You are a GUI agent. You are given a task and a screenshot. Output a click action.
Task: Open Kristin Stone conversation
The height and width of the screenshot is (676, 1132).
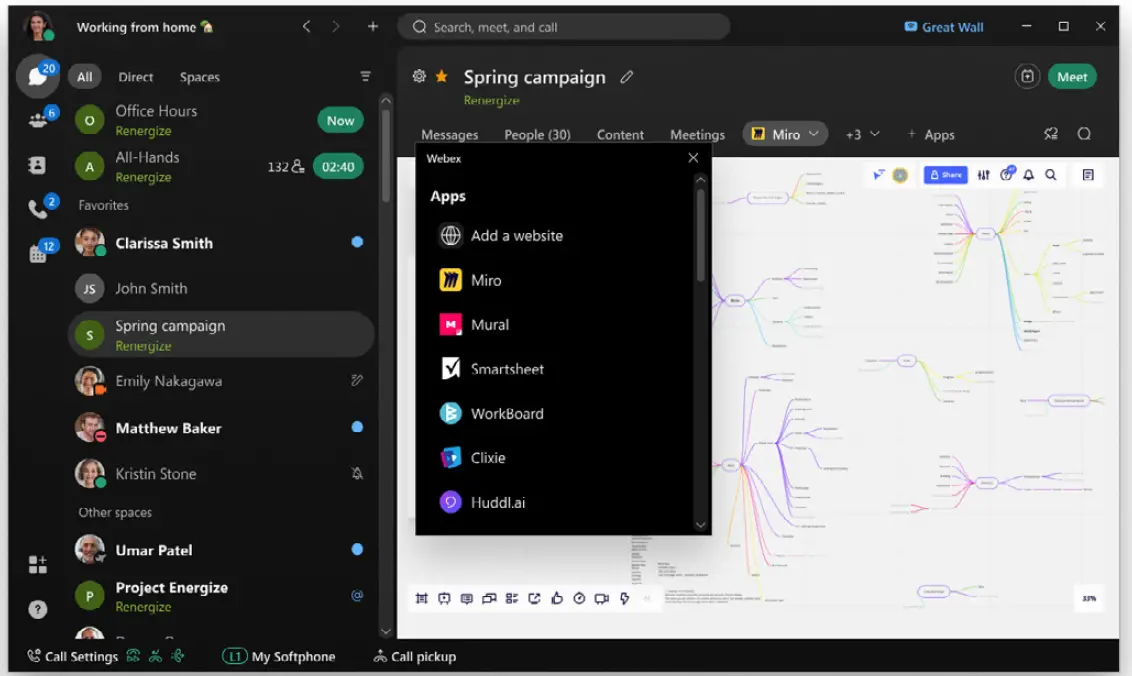[221, 474]
